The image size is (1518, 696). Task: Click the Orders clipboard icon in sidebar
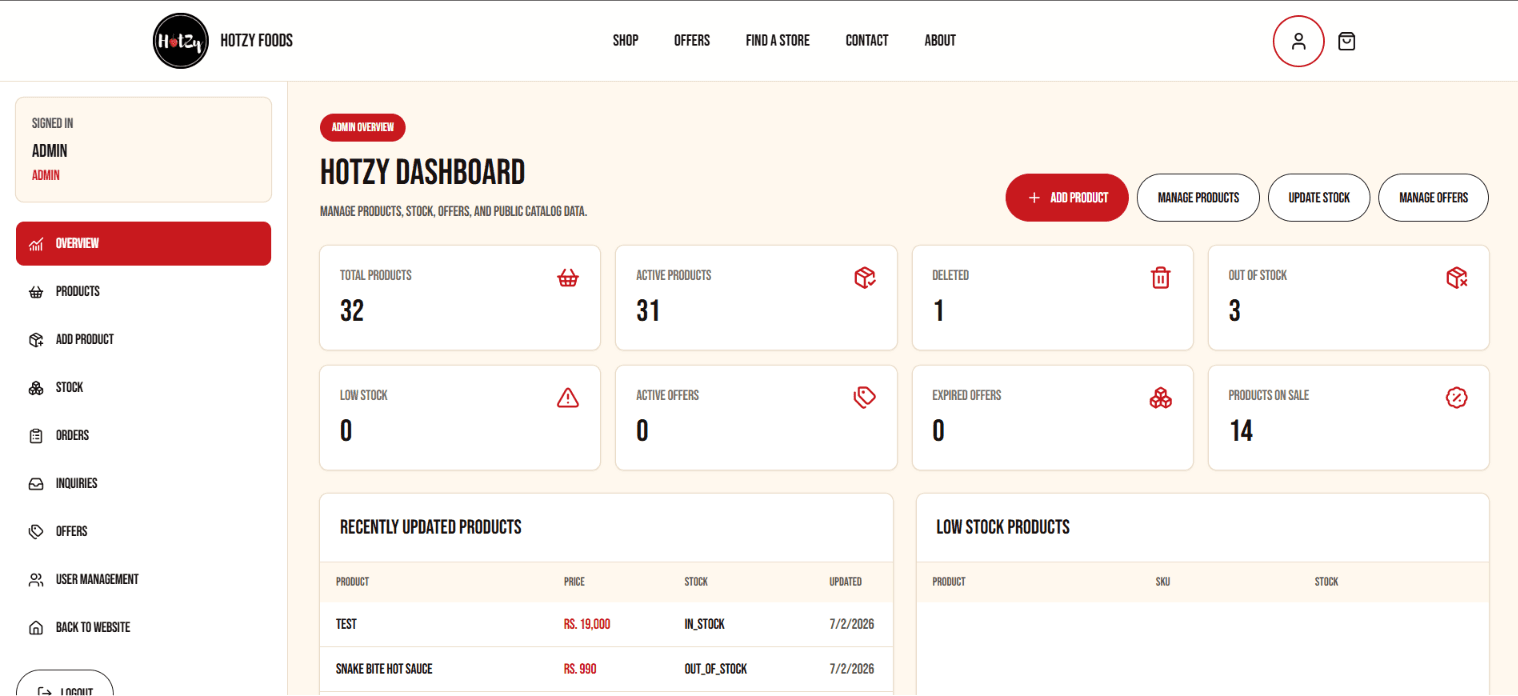[x=36, y=436]
